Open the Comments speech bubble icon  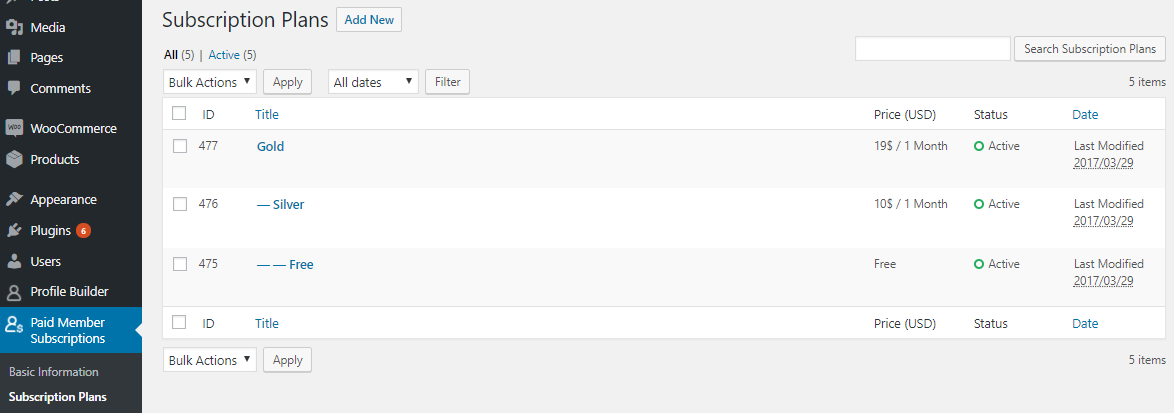click(x=14, y=88)
